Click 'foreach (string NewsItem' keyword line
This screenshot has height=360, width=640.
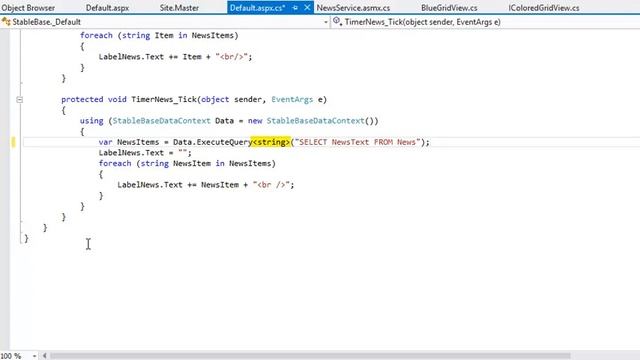coord(187,163)
